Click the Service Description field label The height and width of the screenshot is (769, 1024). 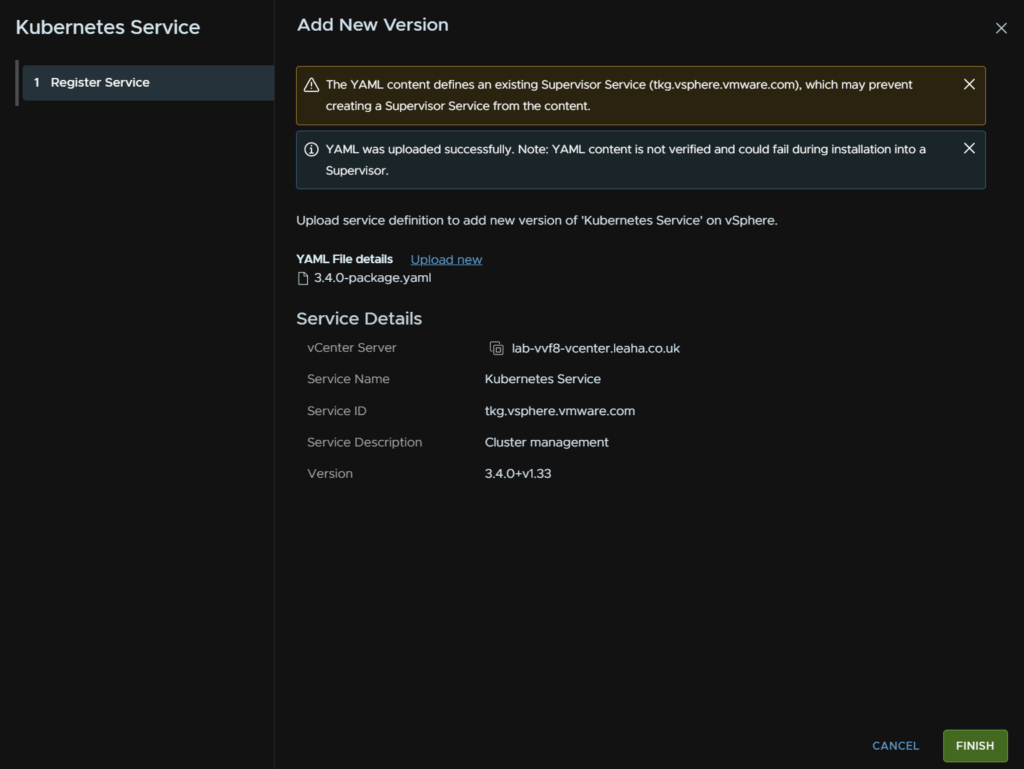[365, 442]
